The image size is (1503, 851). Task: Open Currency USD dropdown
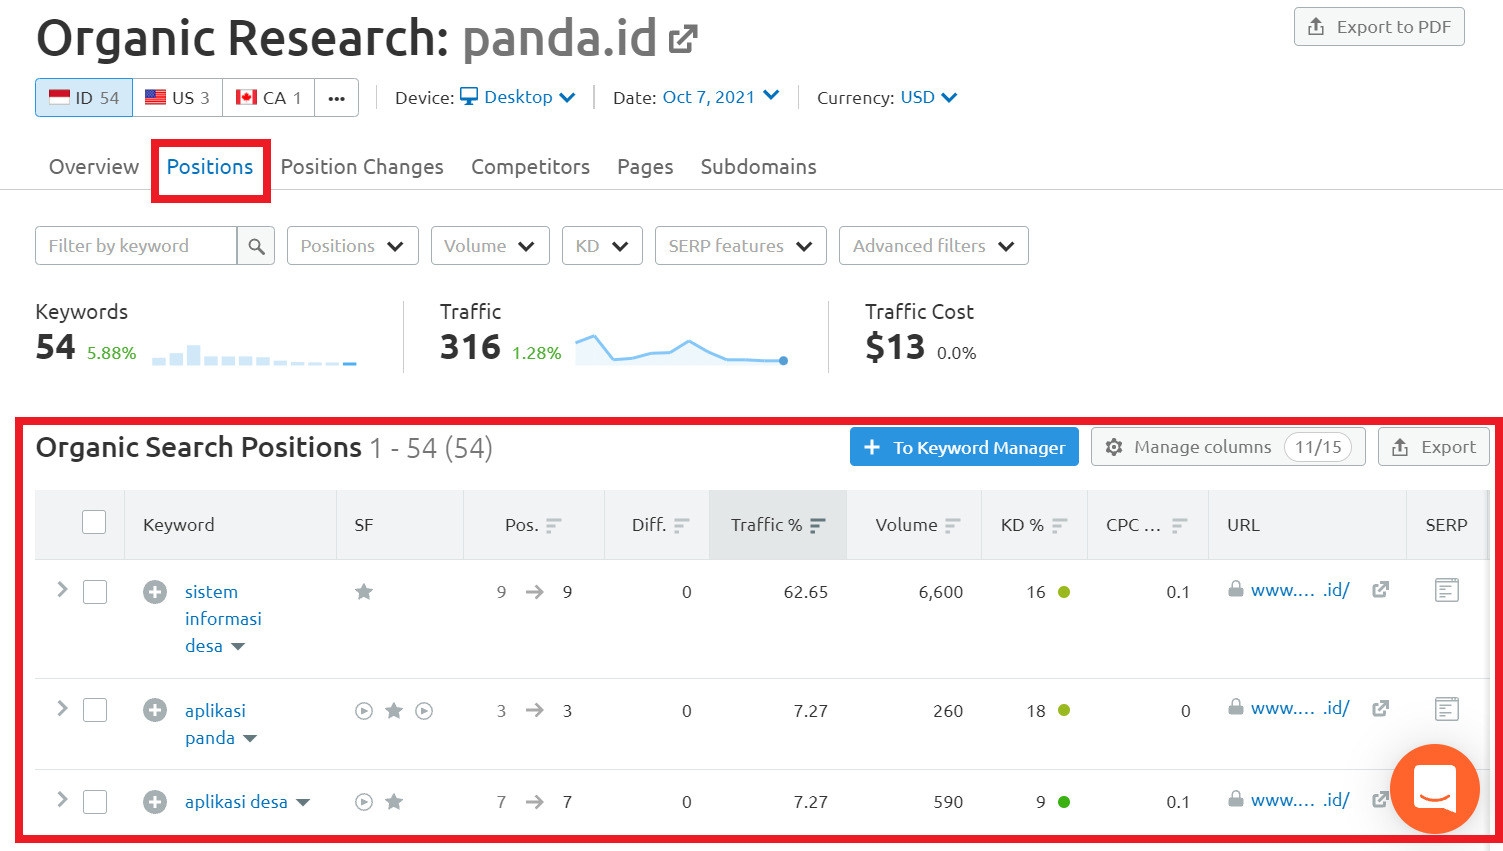[929, 97]
